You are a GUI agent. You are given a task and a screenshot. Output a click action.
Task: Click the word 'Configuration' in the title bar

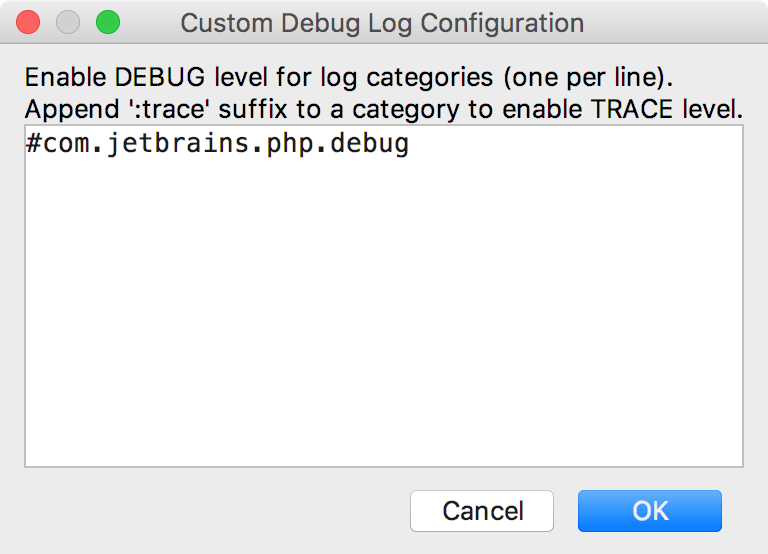pyautogui.click(x=502, y=24)
